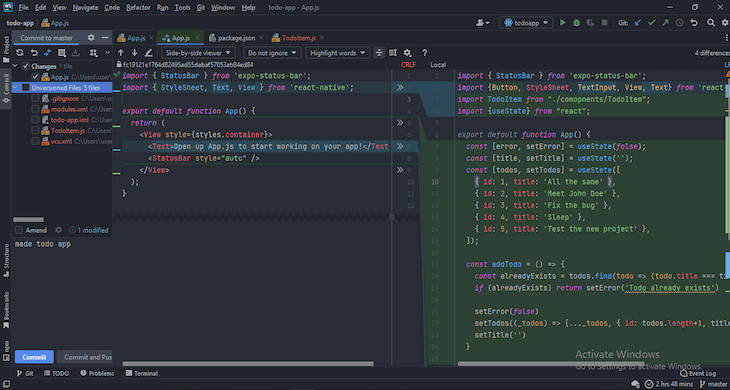This screenshot has width=730, height=390.
Task: Open the Terminal tool window
Action: (142, 373)
